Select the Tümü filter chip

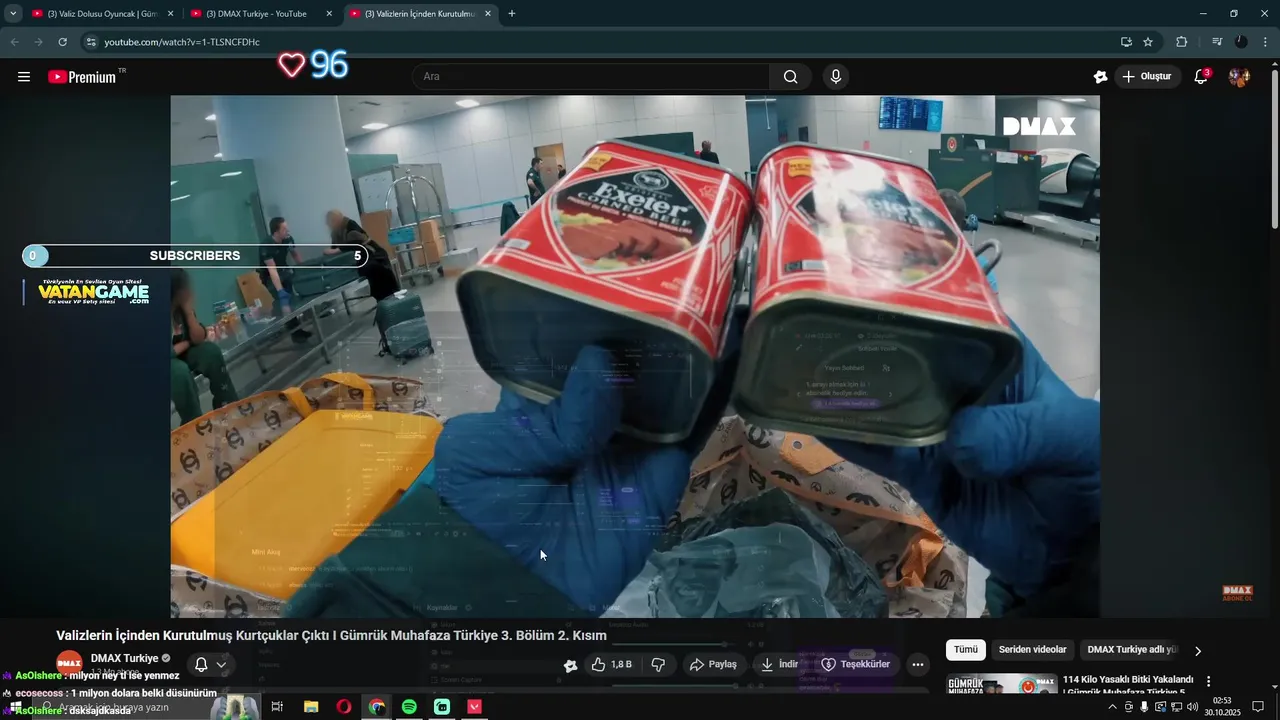coord(965,650)
